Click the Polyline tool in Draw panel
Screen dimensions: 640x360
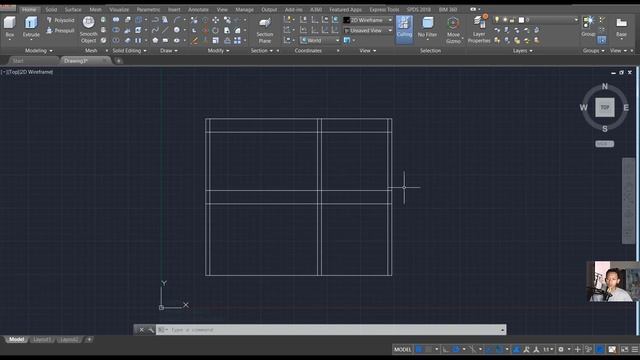(x=155, y=20)
